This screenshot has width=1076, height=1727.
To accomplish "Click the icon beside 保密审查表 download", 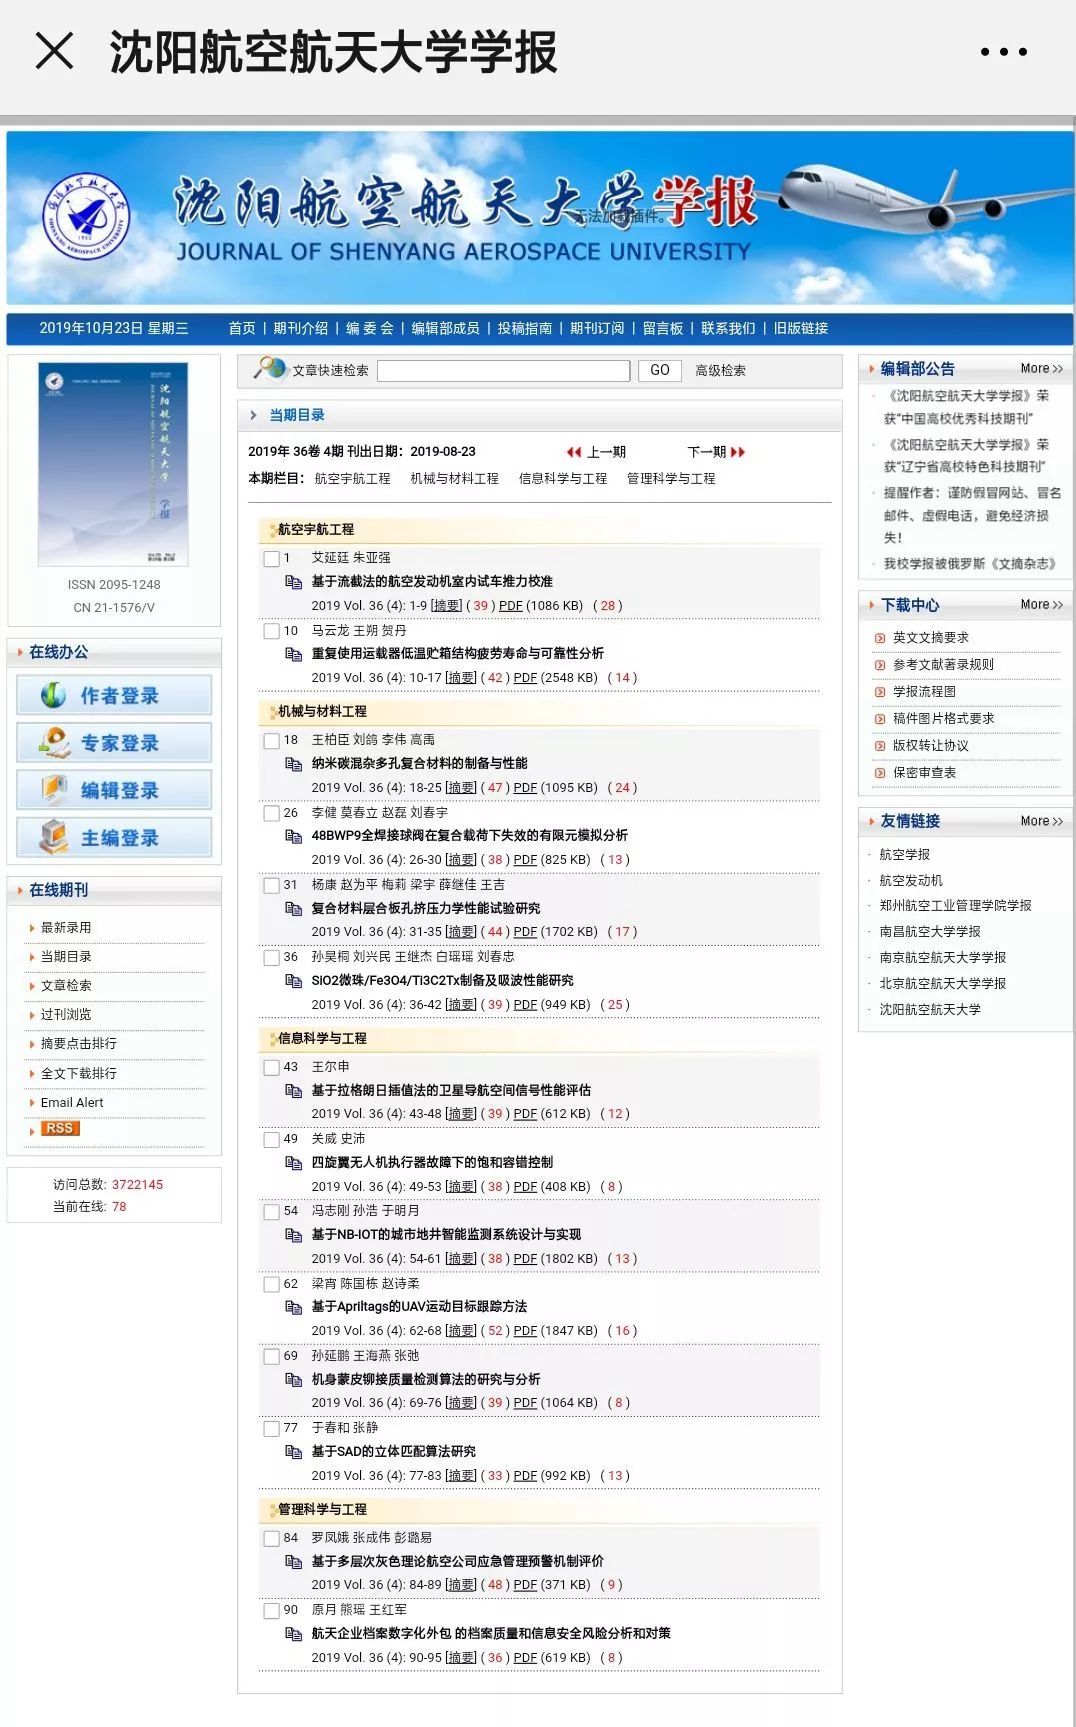I will [x=880, y=773].
